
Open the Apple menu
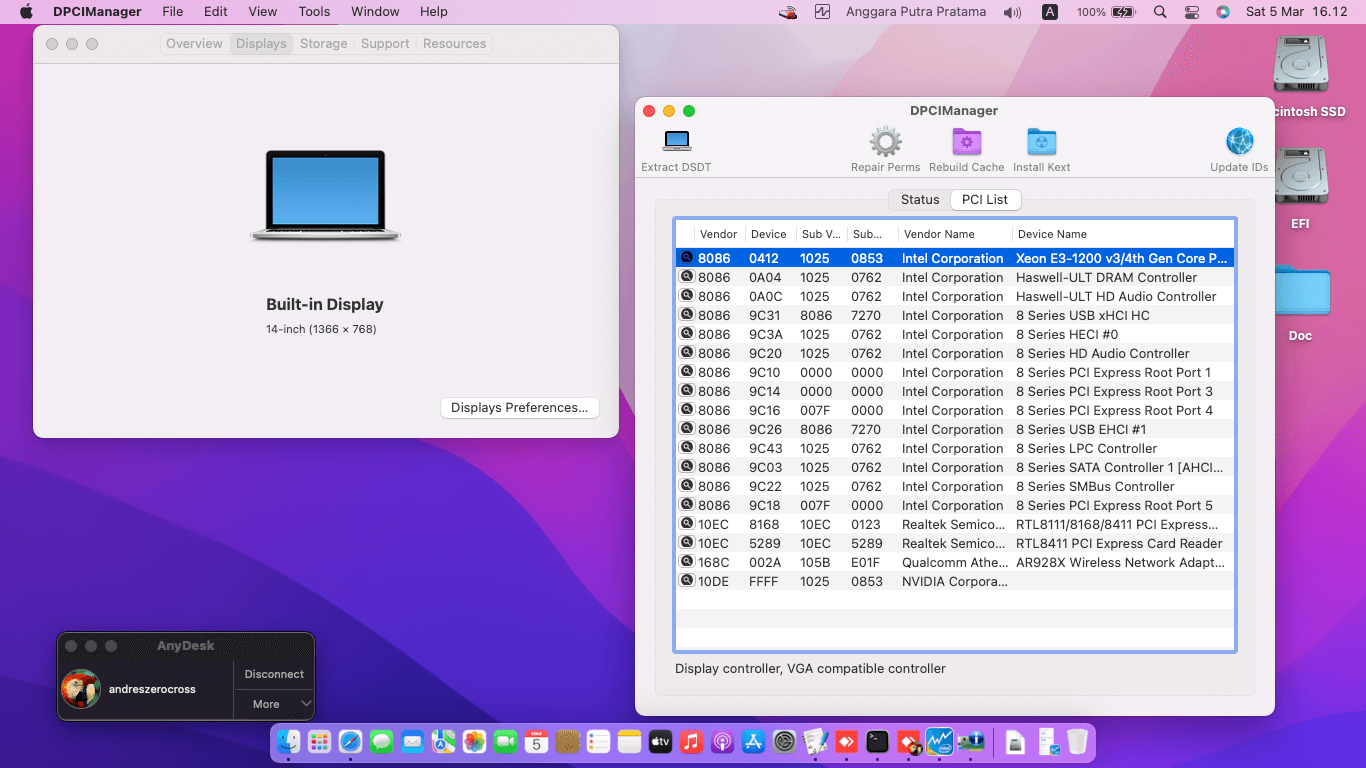(x=27, y=12)
